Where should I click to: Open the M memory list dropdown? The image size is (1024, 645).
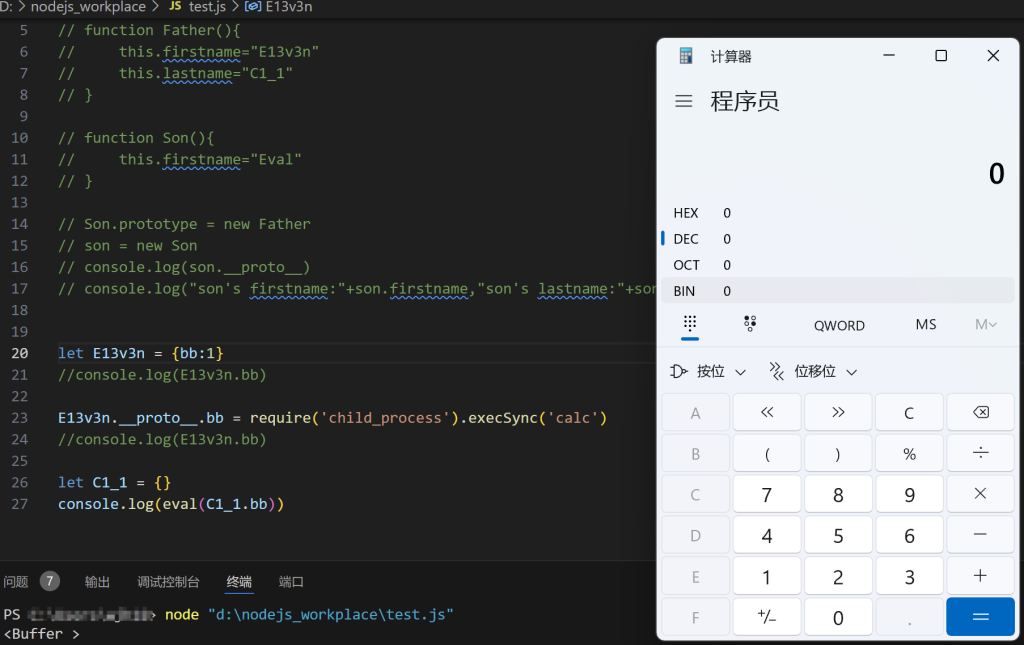[985, 324]
